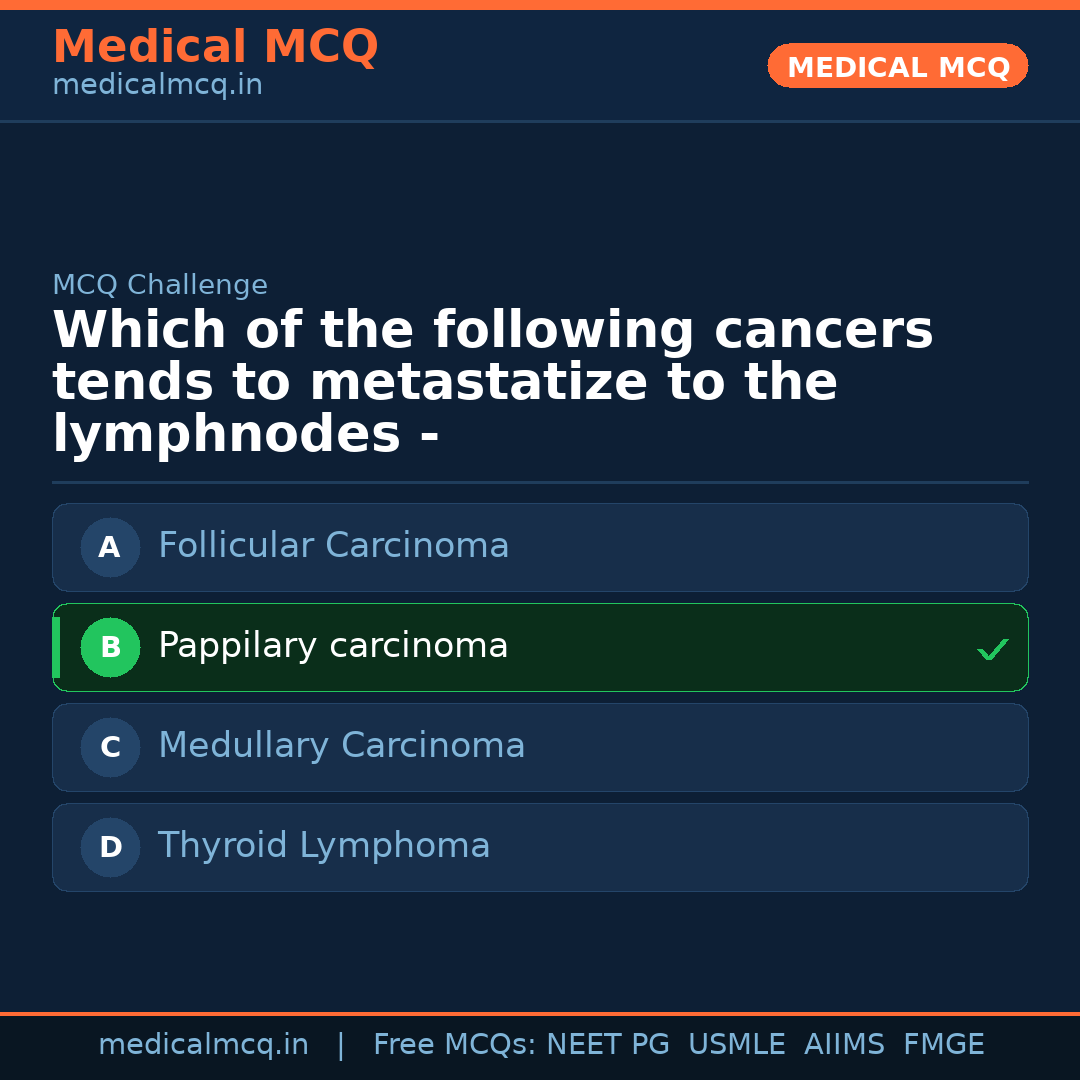The height and width of the screenshot is (1080, 1080).
Task: Click the green checkmark on option B
Action: click(992, 650)
